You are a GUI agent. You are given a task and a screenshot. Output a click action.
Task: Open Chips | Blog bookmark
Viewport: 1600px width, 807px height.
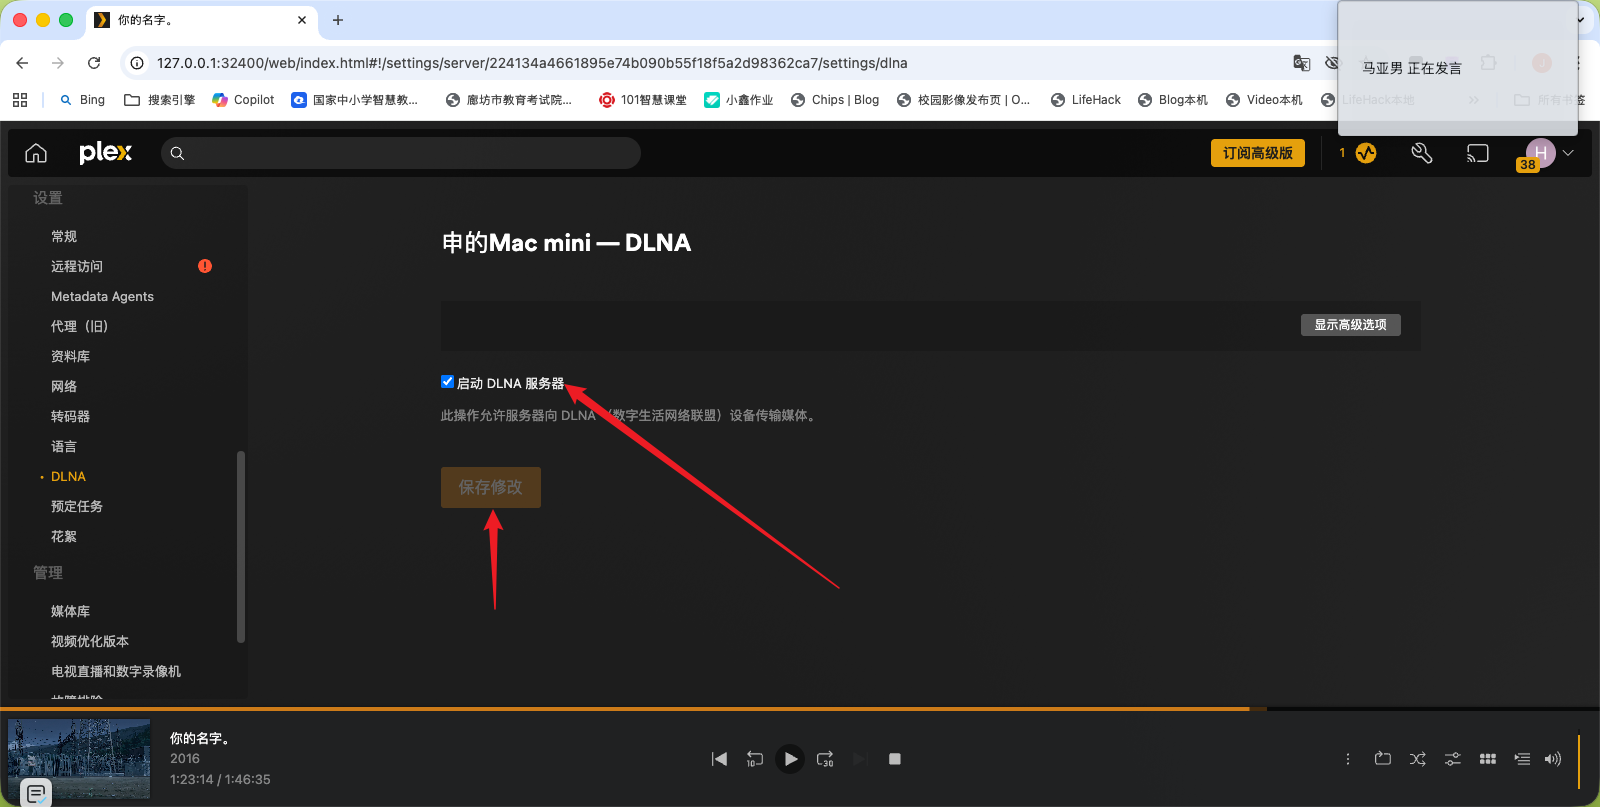835,100
